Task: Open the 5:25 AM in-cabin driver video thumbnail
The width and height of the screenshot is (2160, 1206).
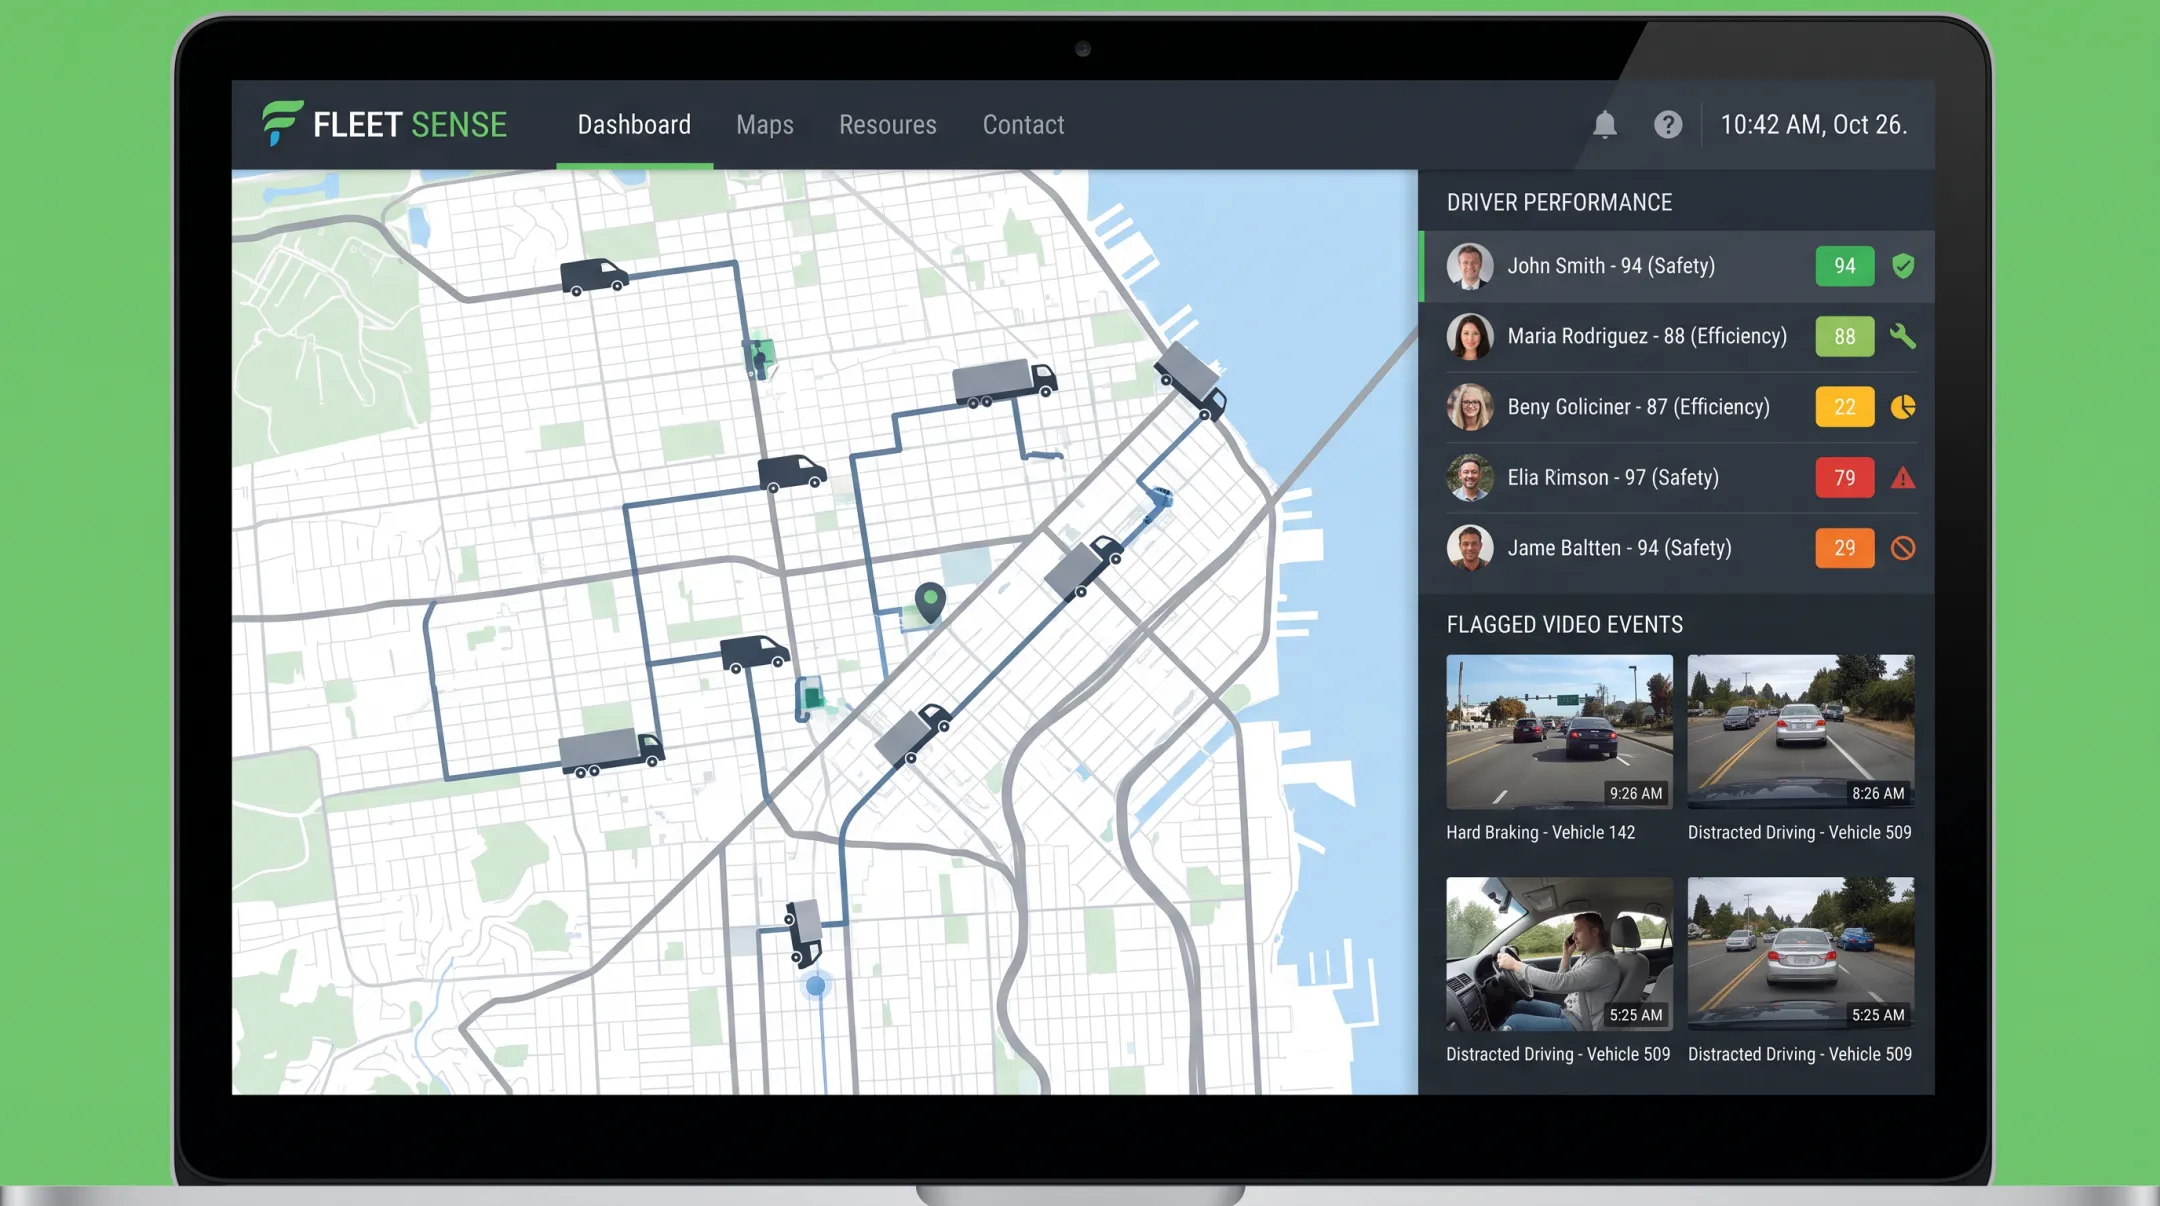Action: point(1559,954)
